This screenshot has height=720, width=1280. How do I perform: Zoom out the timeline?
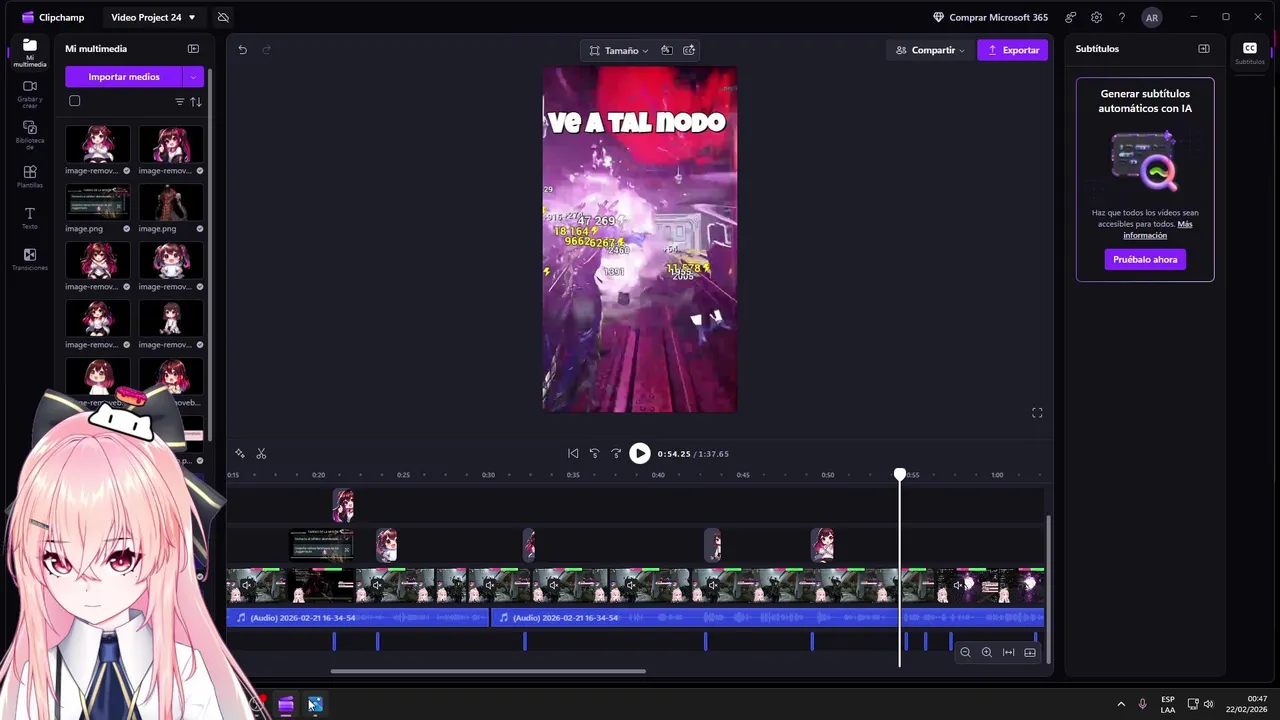tap(965, 653)
